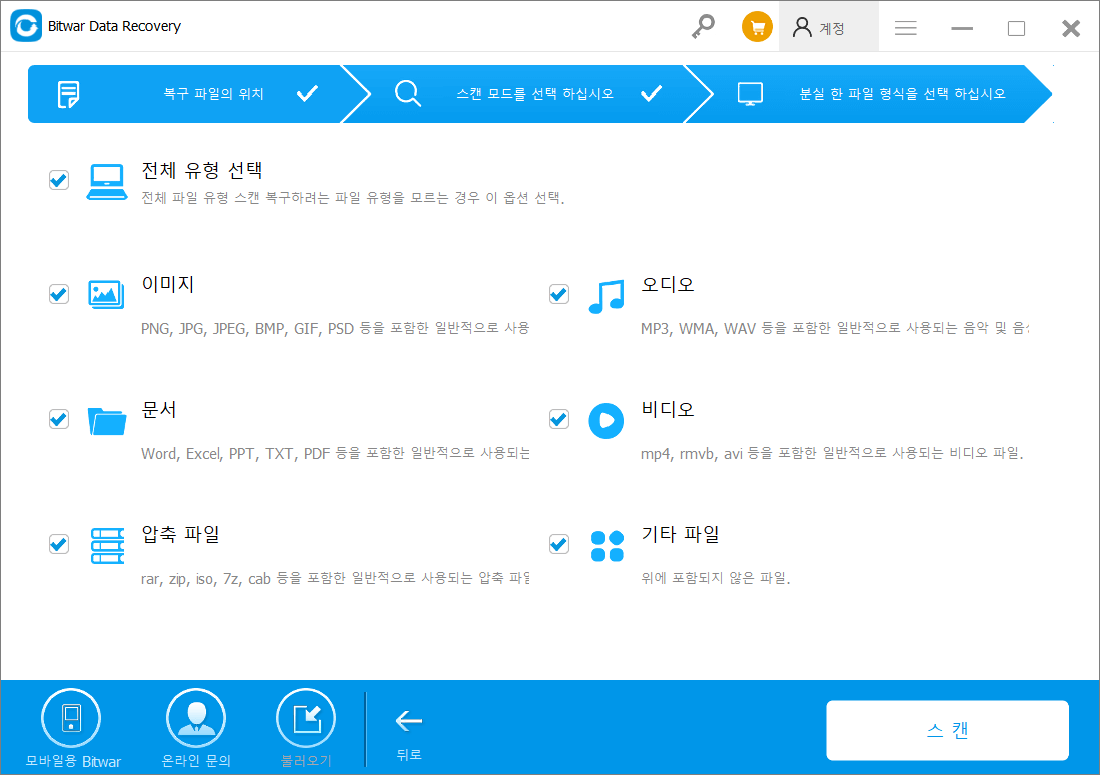Click the 압축 파일 label

point(181,534)
